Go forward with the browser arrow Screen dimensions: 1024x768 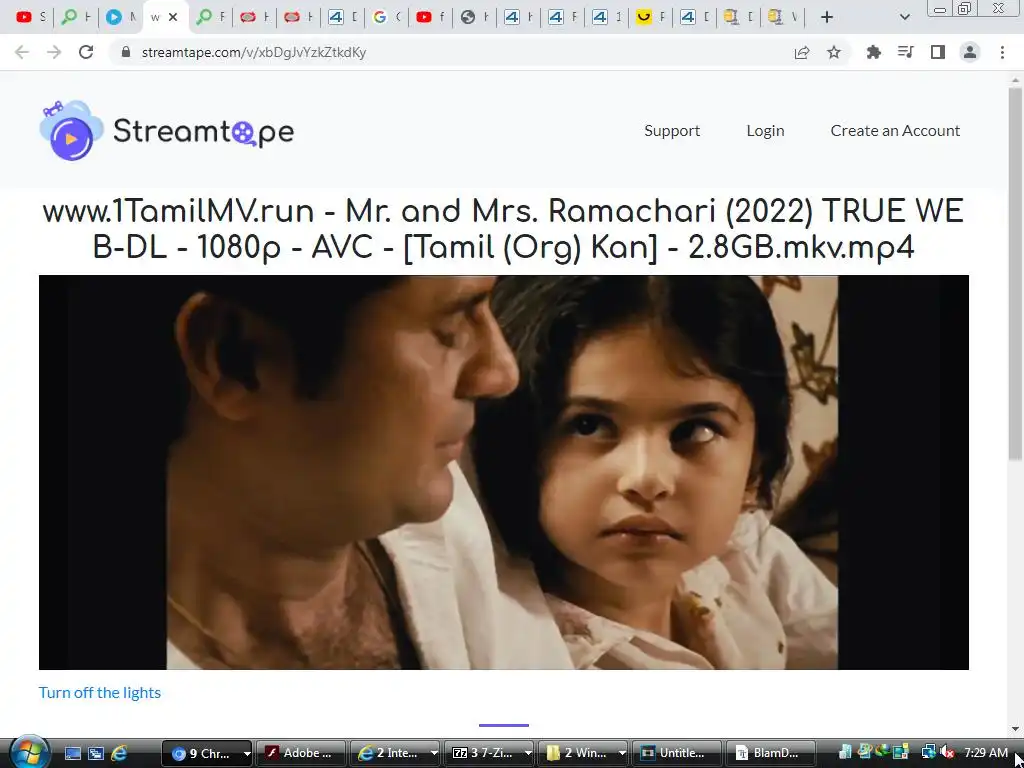tap(54, 52)
